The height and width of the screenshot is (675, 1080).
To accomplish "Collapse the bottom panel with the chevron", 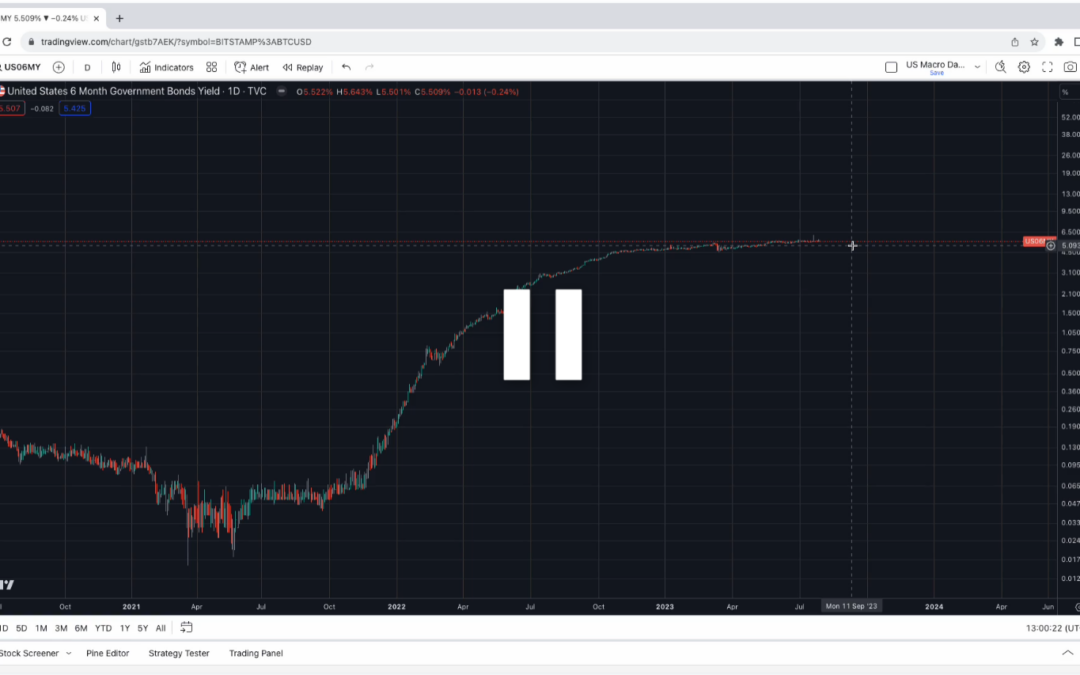I will (x=1067, y=653).
